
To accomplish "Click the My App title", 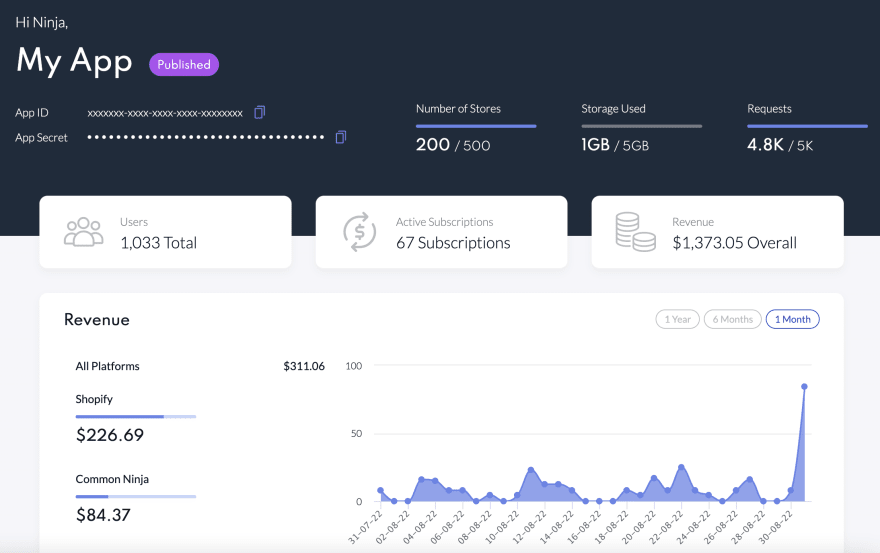I will point(74,61).
